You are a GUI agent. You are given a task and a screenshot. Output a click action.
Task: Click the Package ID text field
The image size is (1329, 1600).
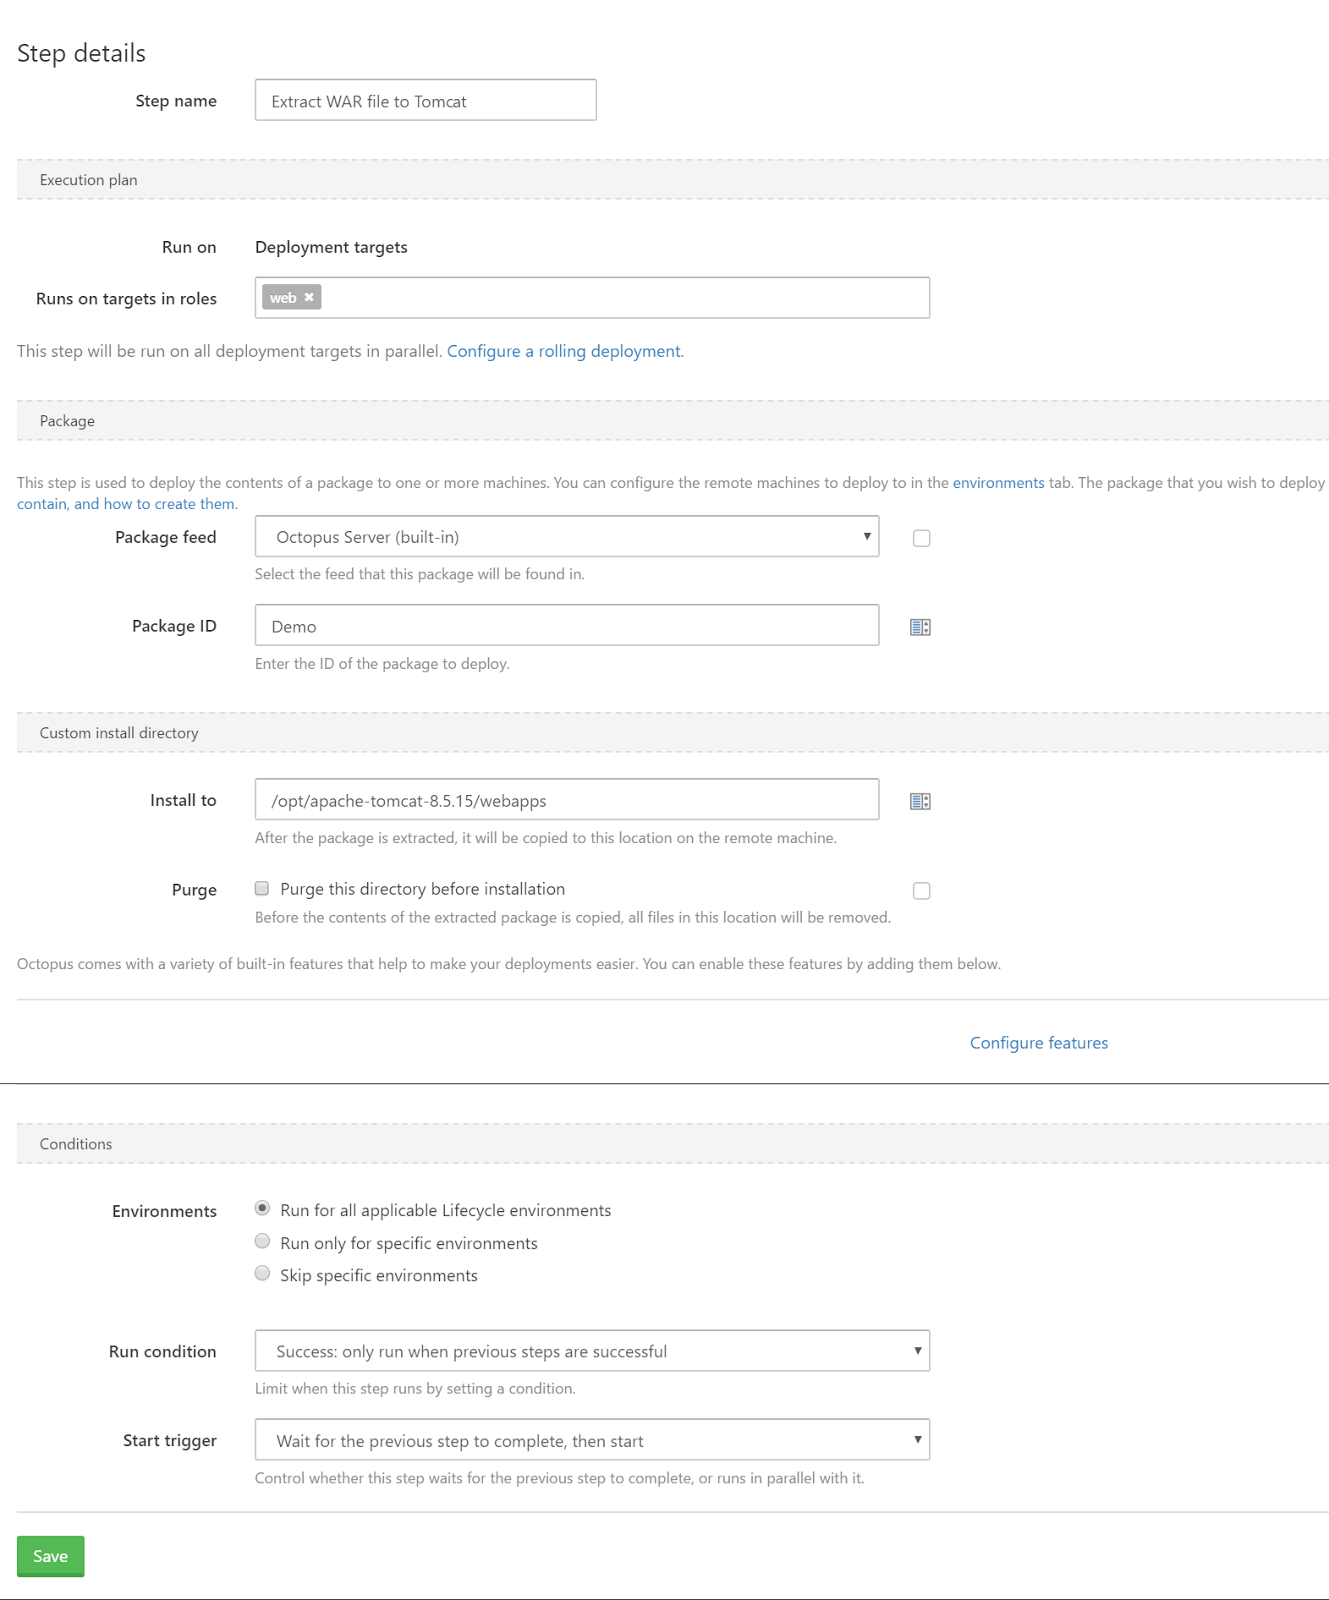coord(566,625)
